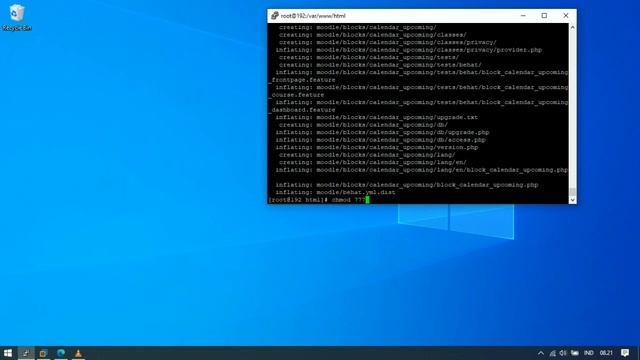
Task: Click the terminal scrollbar down arrow
Action: point(572,200)
